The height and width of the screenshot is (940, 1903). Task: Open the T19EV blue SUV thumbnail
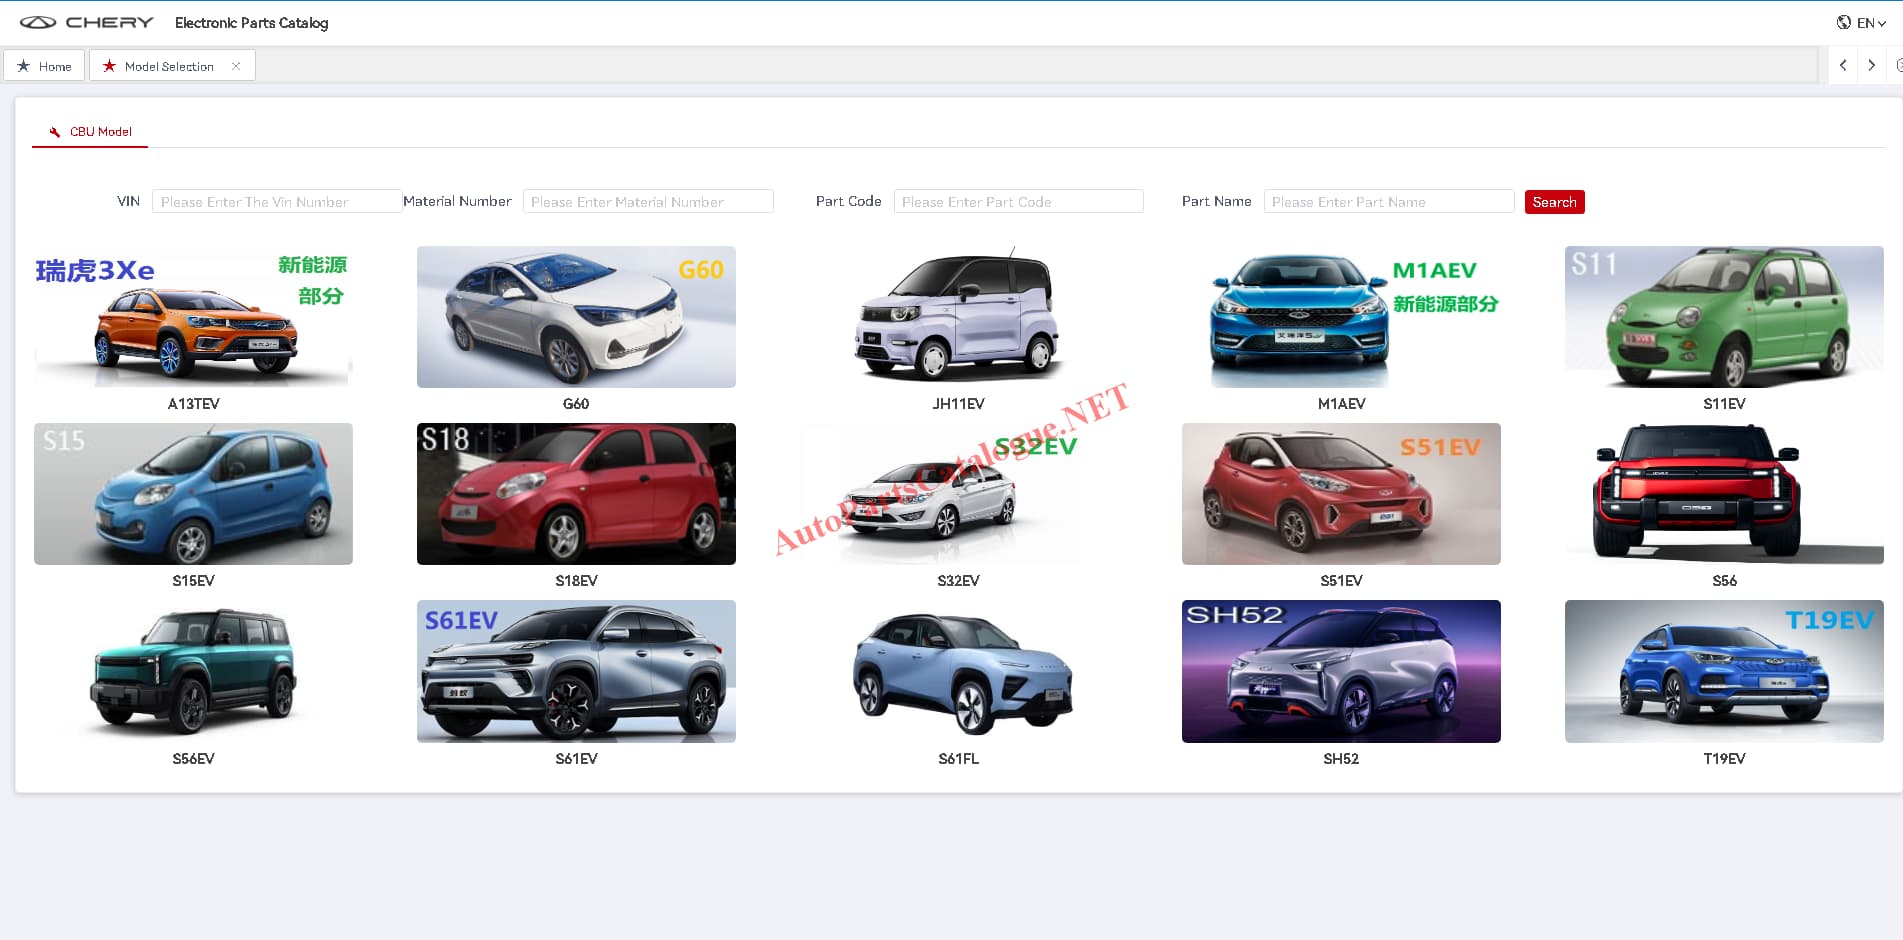tap(1724, 671)
